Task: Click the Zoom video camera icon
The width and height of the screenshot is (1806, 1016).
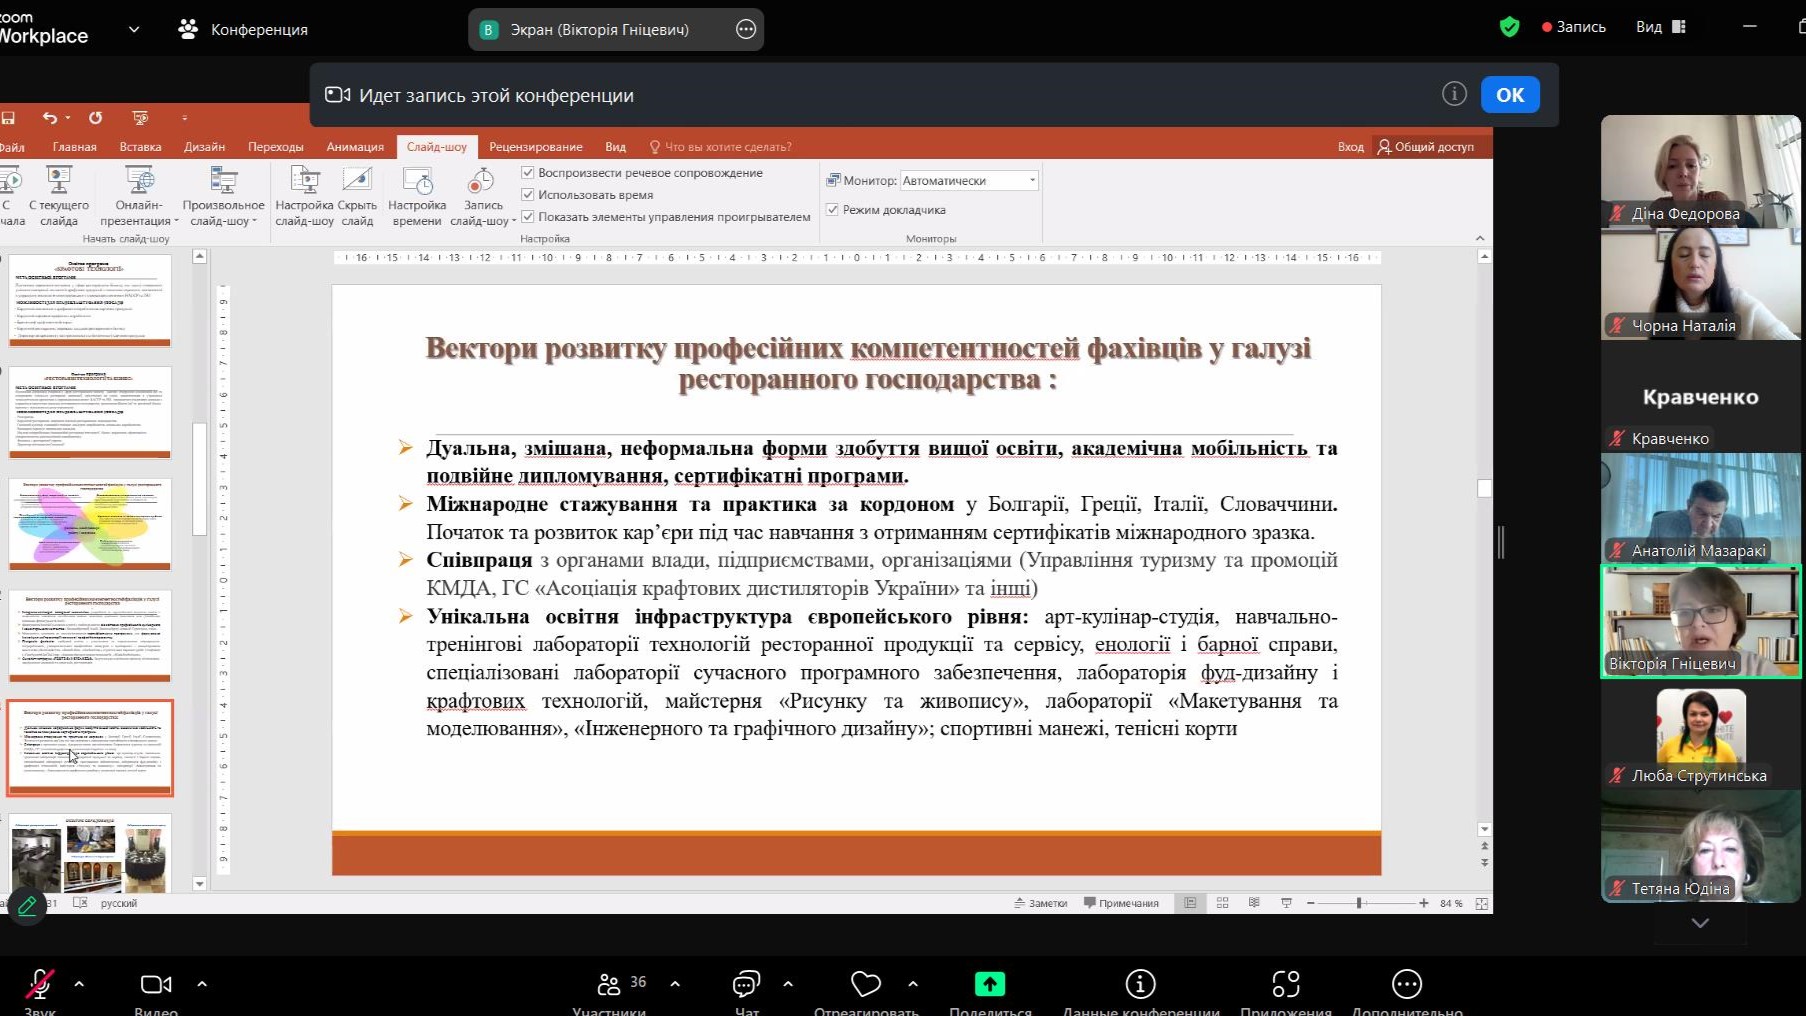Action: 155,984
